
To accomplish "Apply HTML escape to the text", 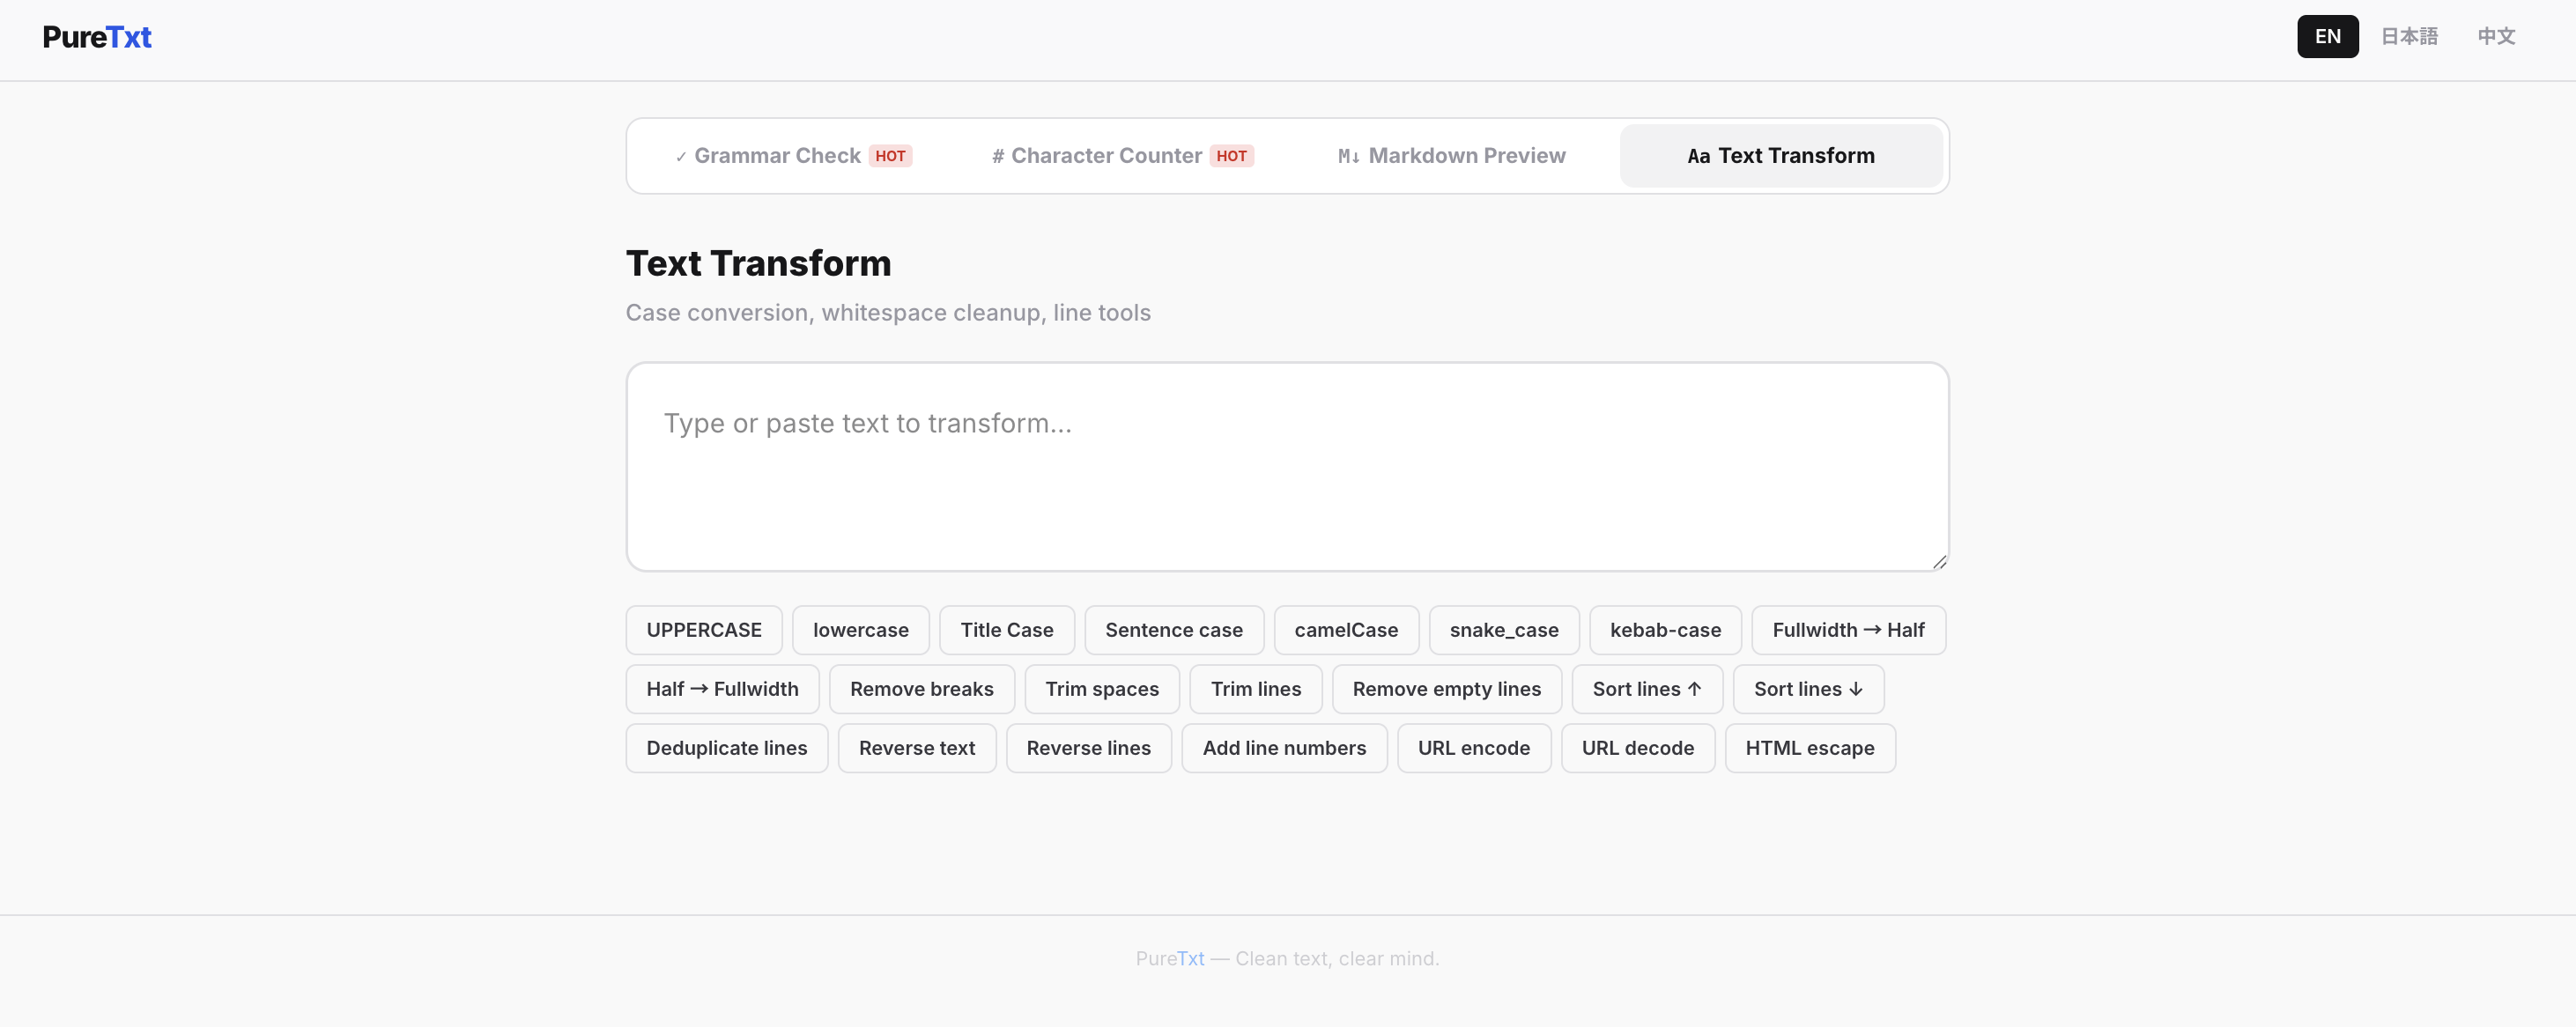I will pos(1809,748).
